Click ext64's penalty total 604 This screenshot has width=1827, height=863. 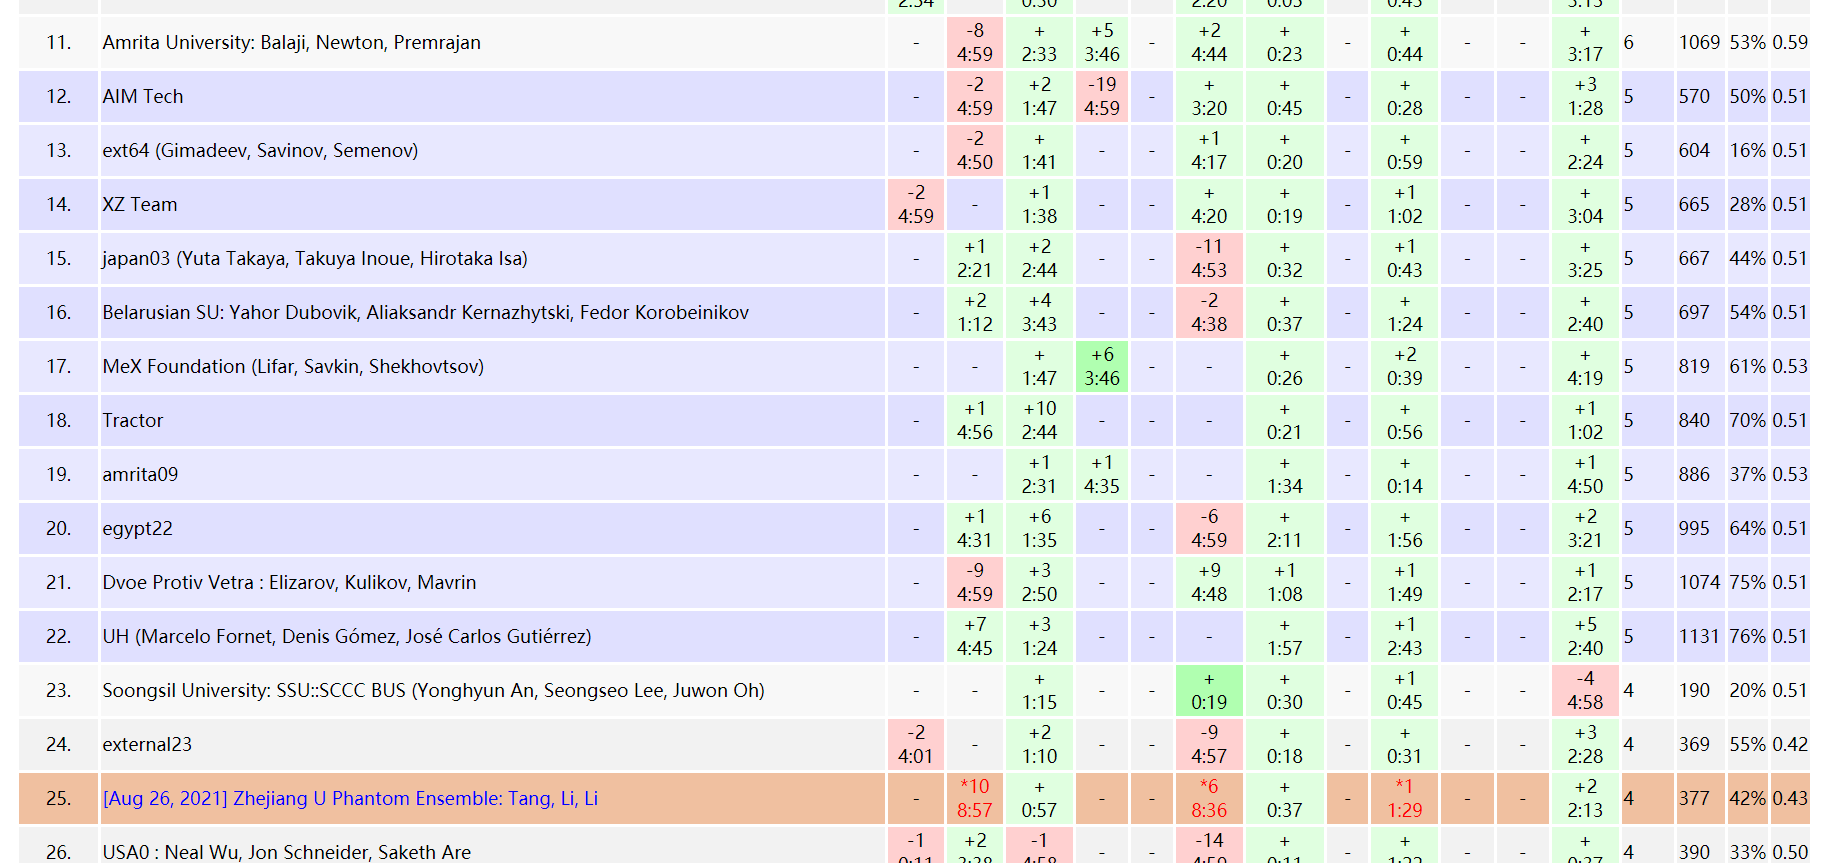pyautogui.click(x=1694, y=151)
